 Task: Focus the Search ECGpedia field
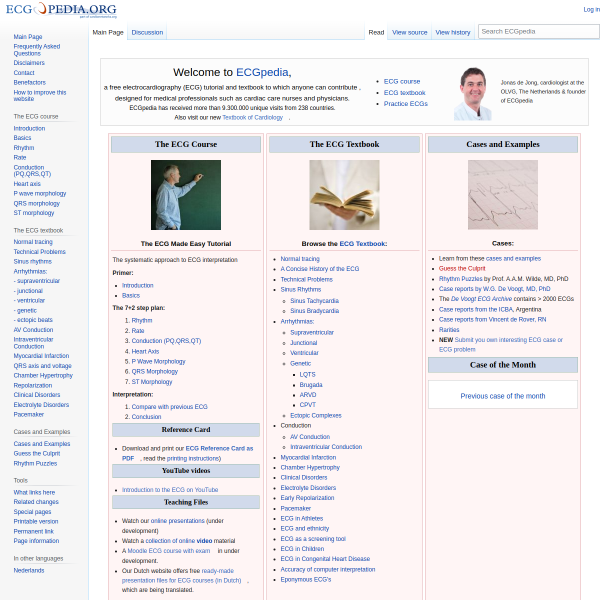538,32
